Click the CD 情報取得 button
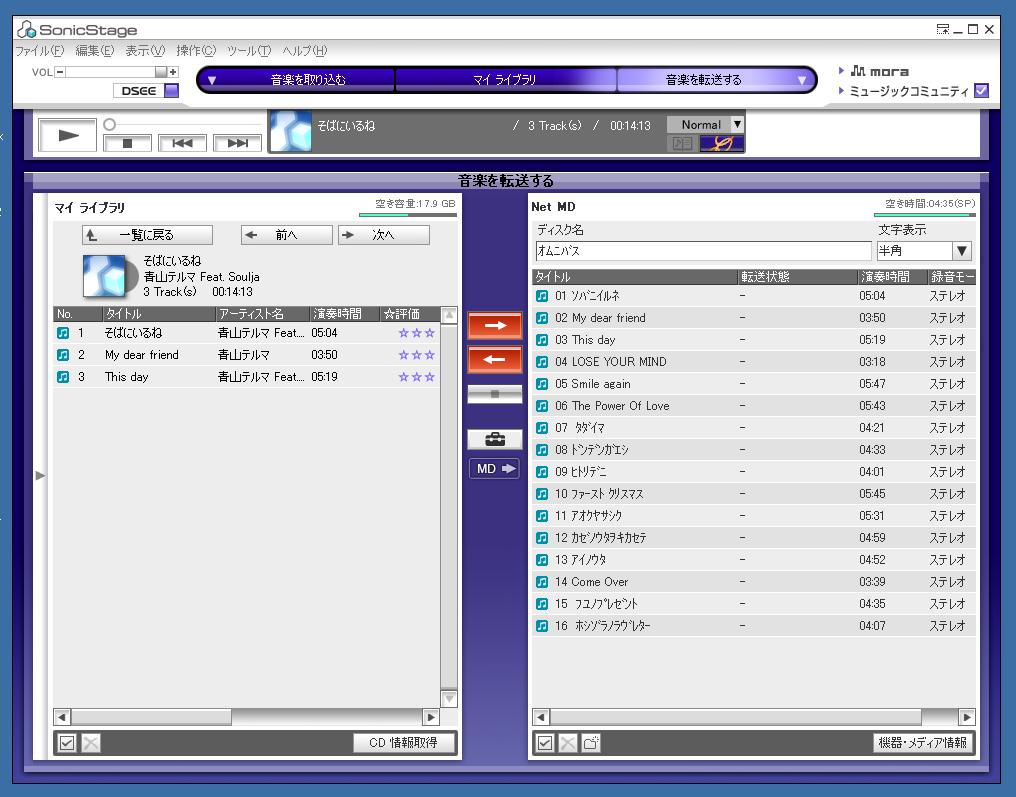The width and height of the screenshot is (1016, 797). (404, 743)
